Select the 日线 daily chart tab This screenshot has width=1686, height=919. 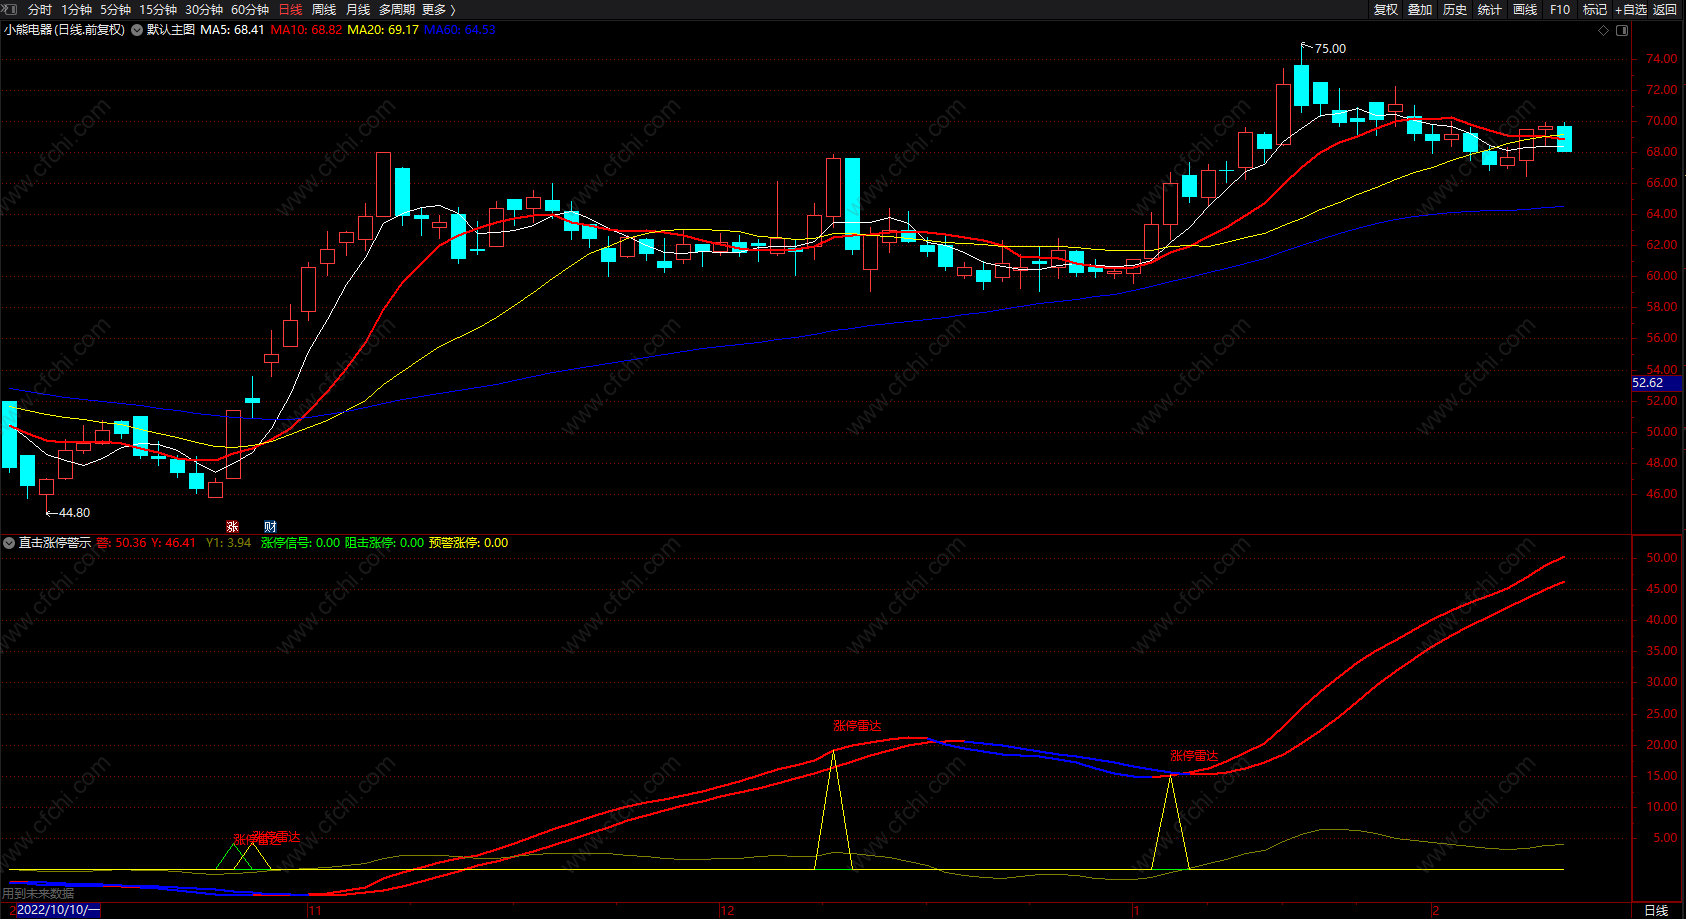click(x=290, y=10)
